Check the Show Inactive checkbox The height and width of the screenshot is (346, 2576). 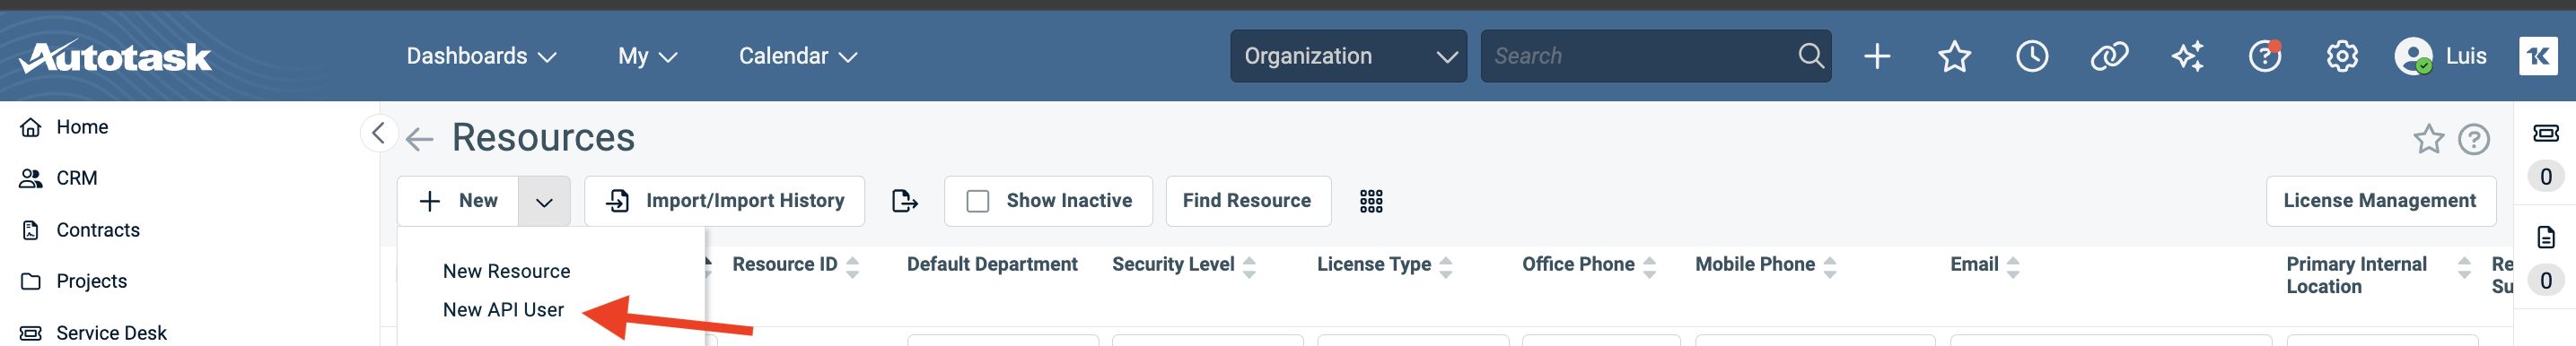click(978, 201)
